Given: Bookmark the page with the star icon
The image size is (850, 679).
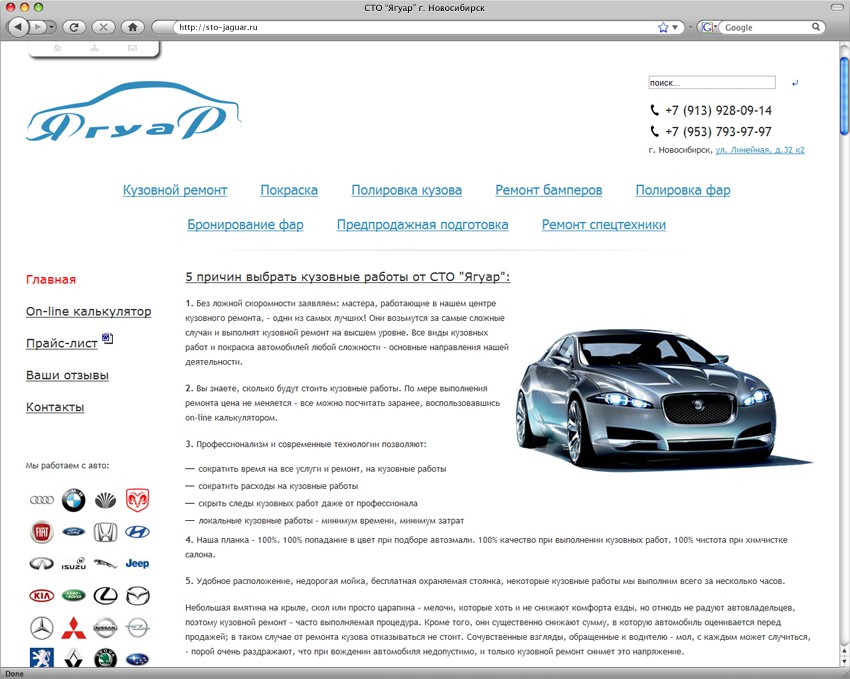Looking at the screenshot, I should 662,27.
